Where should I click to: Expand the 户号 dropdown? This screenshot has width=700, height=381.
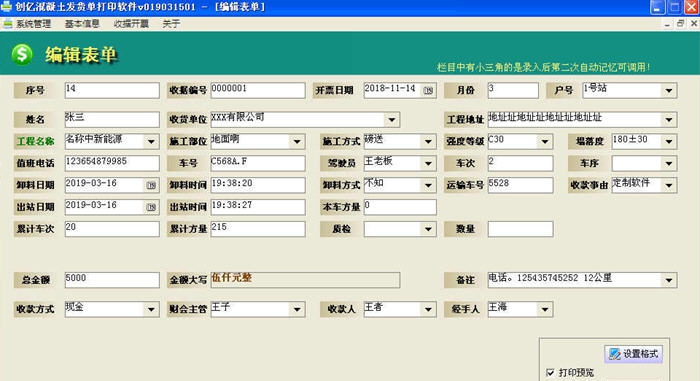point(668,90)
